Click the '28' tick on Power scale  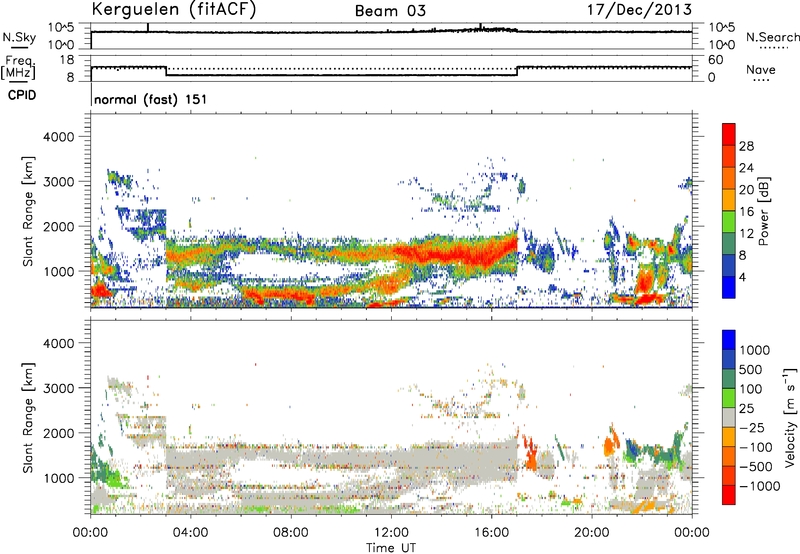pos(746,146)
